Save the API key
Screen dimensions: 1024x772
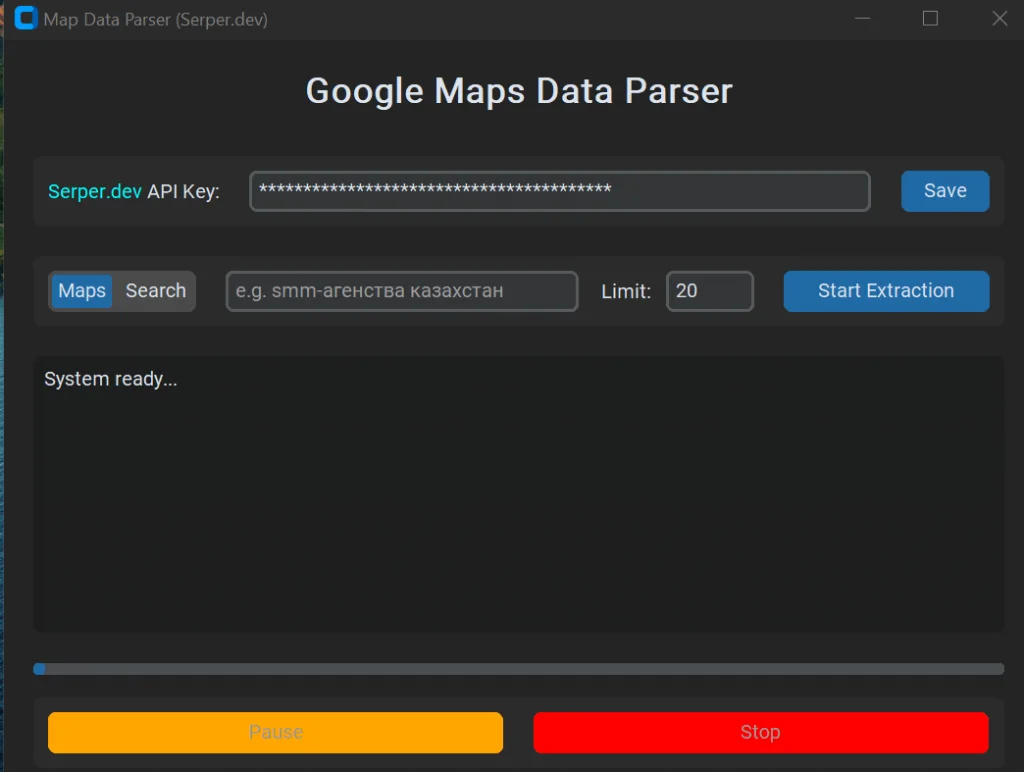tap(944, 192)
